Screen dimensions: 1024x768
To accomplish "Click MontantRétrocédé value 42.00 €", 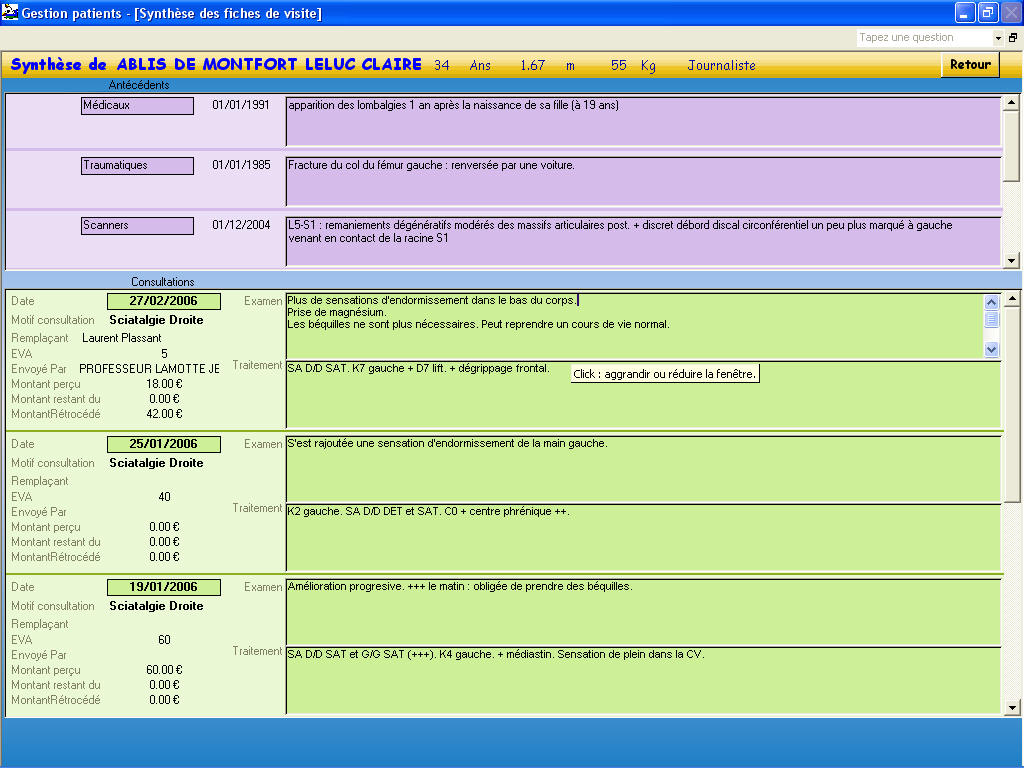I will tap(164, 414).
